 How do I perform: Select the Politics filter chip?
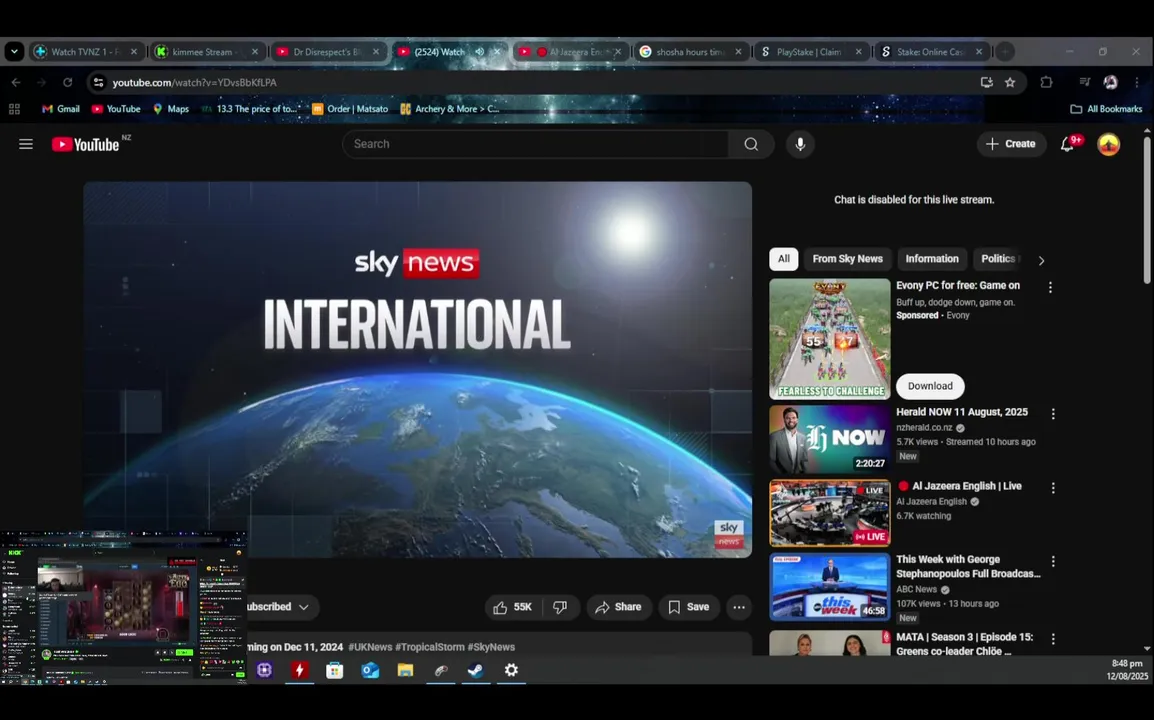[999, 259]
